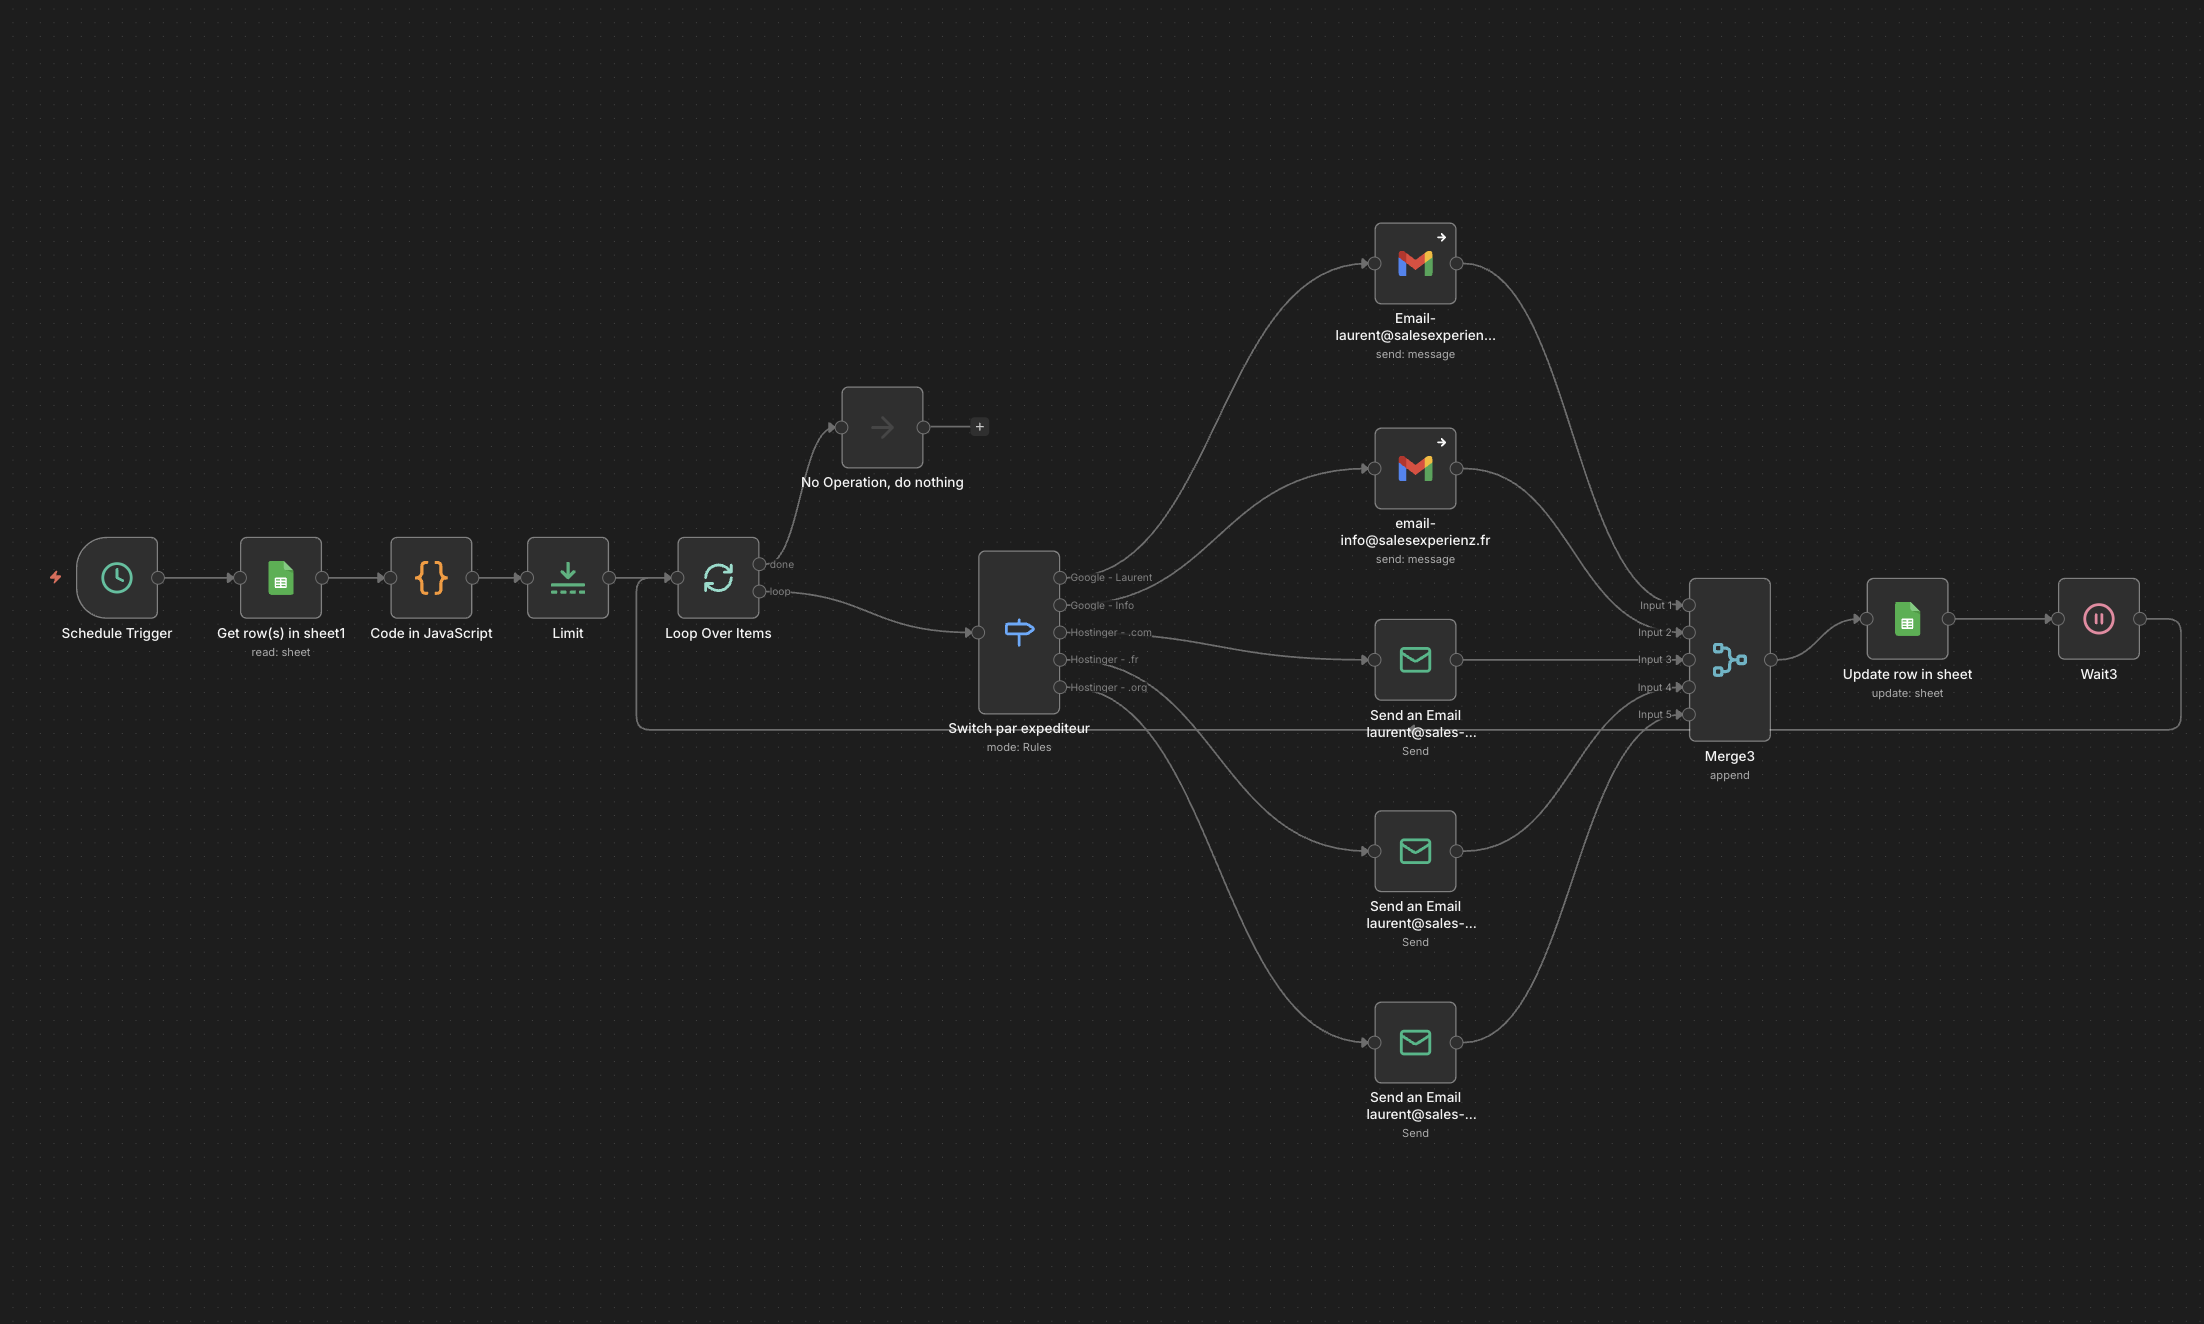Image resolution: width=2204 pixels, height=1324 pixels.
Task: Click the loop output of Loop Over Items
Action: 762,591
